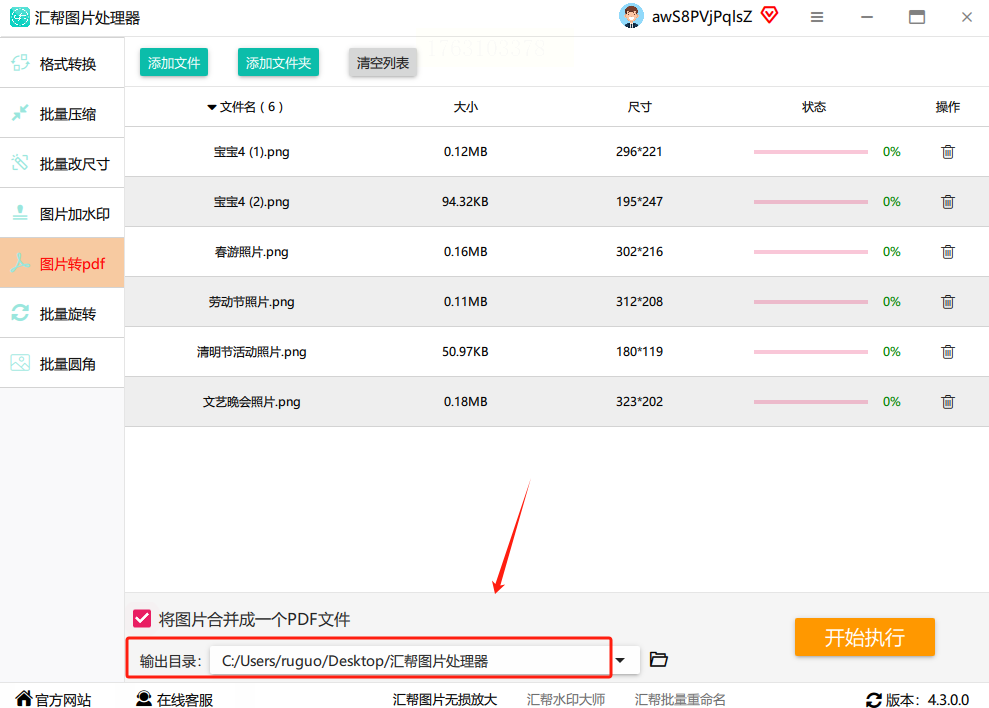
Task: Remove 春游照片.png with its trash icon
Action: pos(947,252)
